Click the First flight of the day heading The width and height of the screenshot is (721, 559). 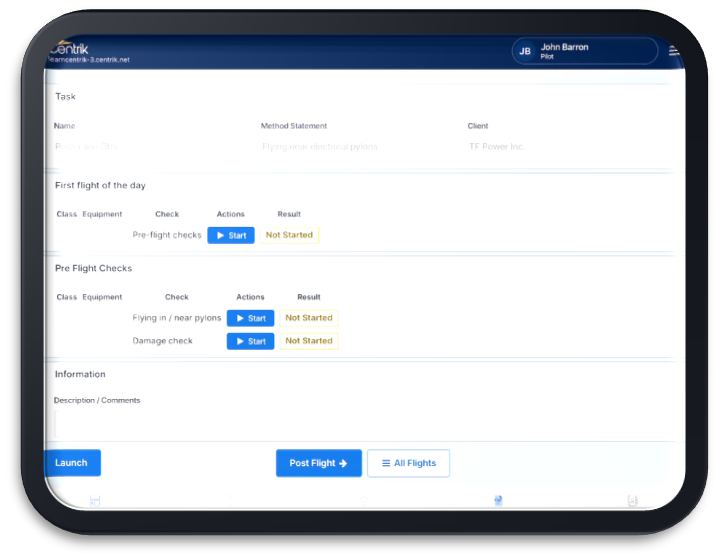[100, 185]
